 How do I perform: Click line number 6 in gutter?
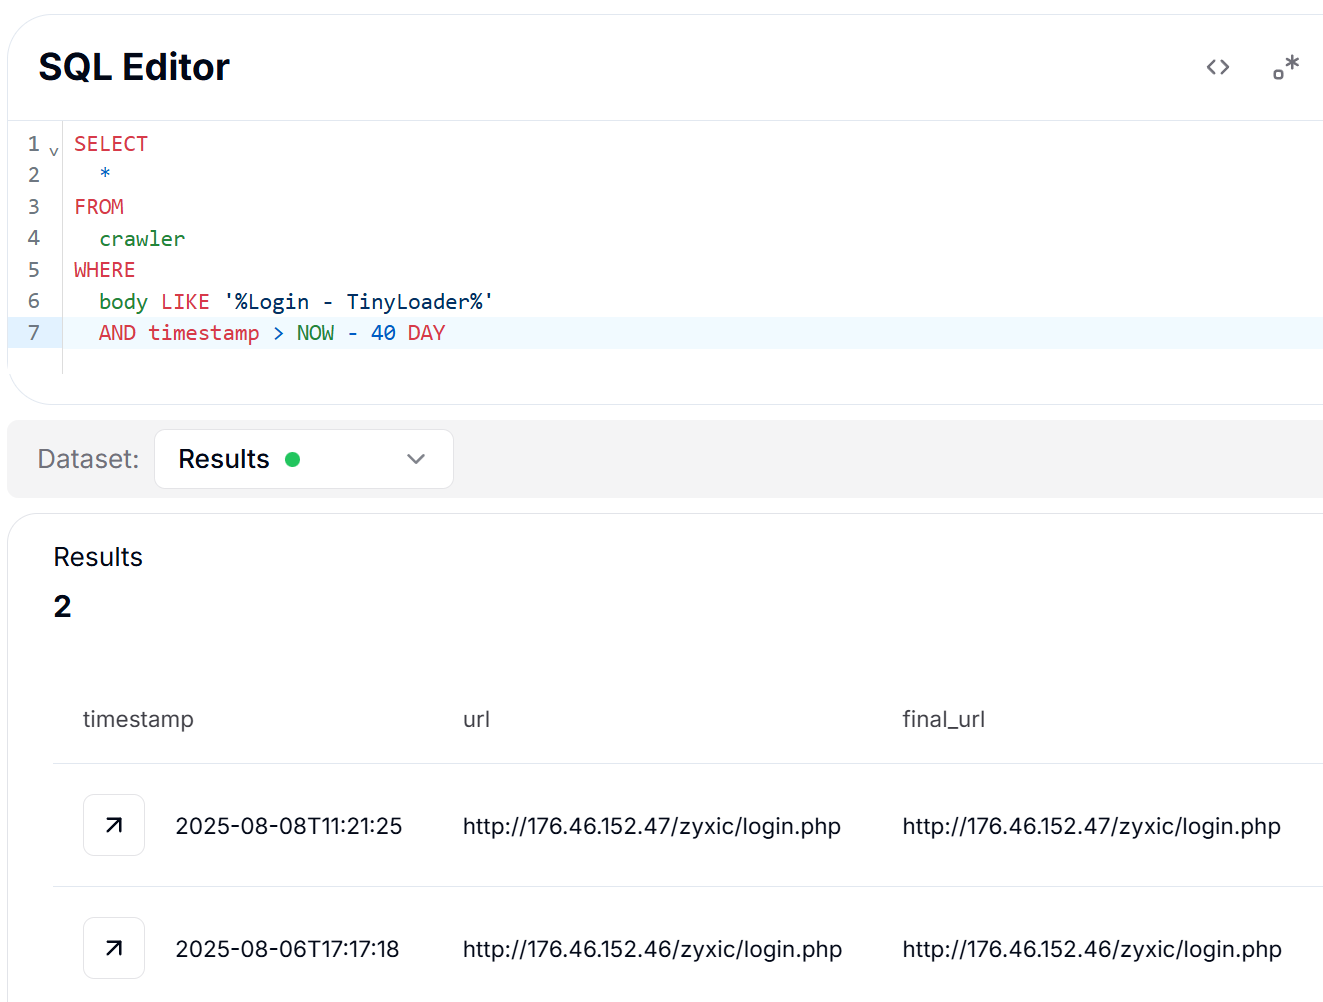point(34,301)
